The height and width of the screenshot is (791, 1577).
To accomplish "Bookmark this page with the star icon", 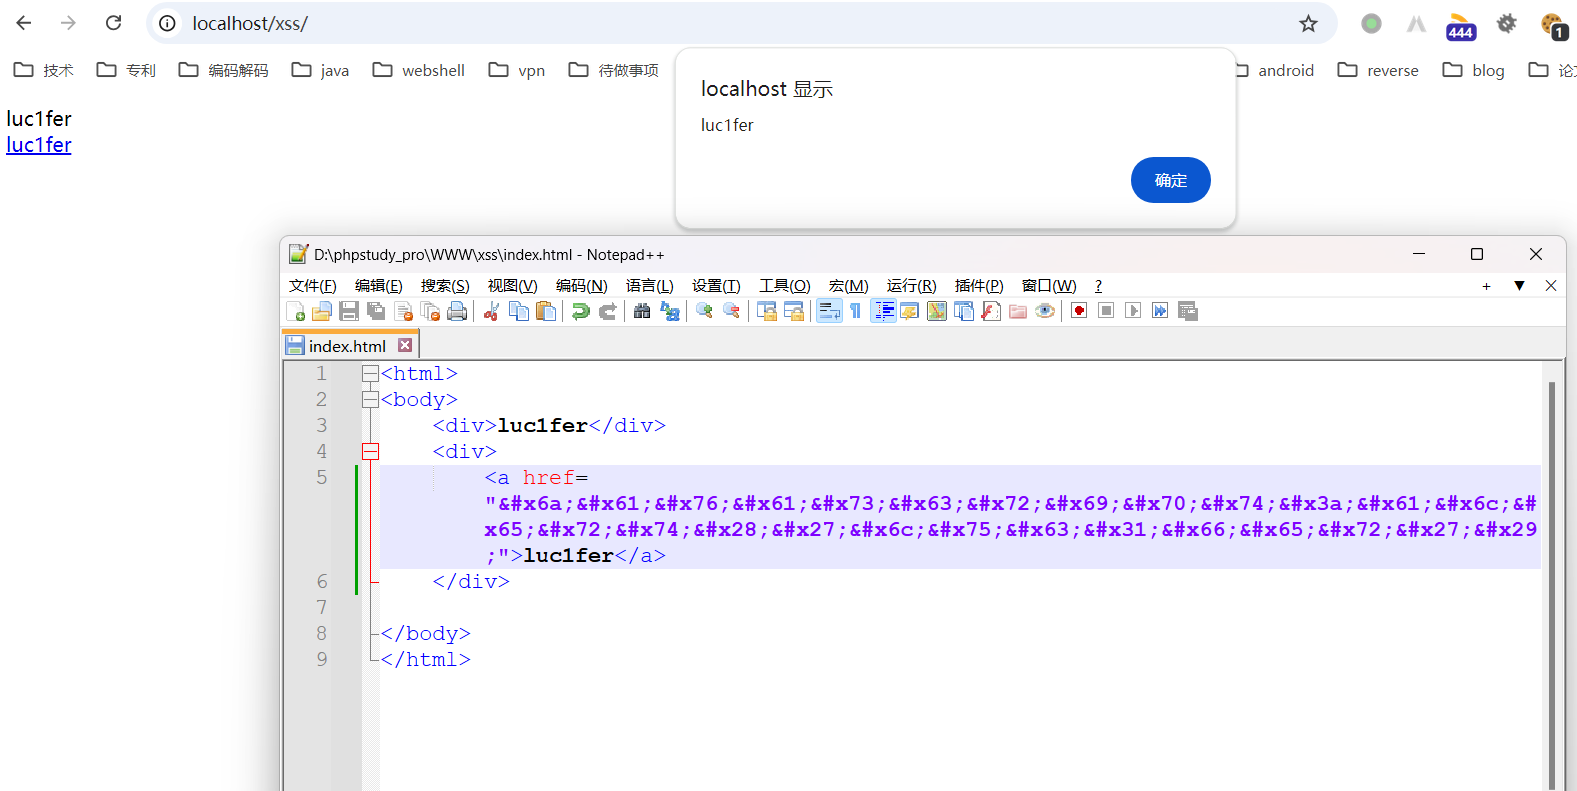I will tap(1308, 23).
